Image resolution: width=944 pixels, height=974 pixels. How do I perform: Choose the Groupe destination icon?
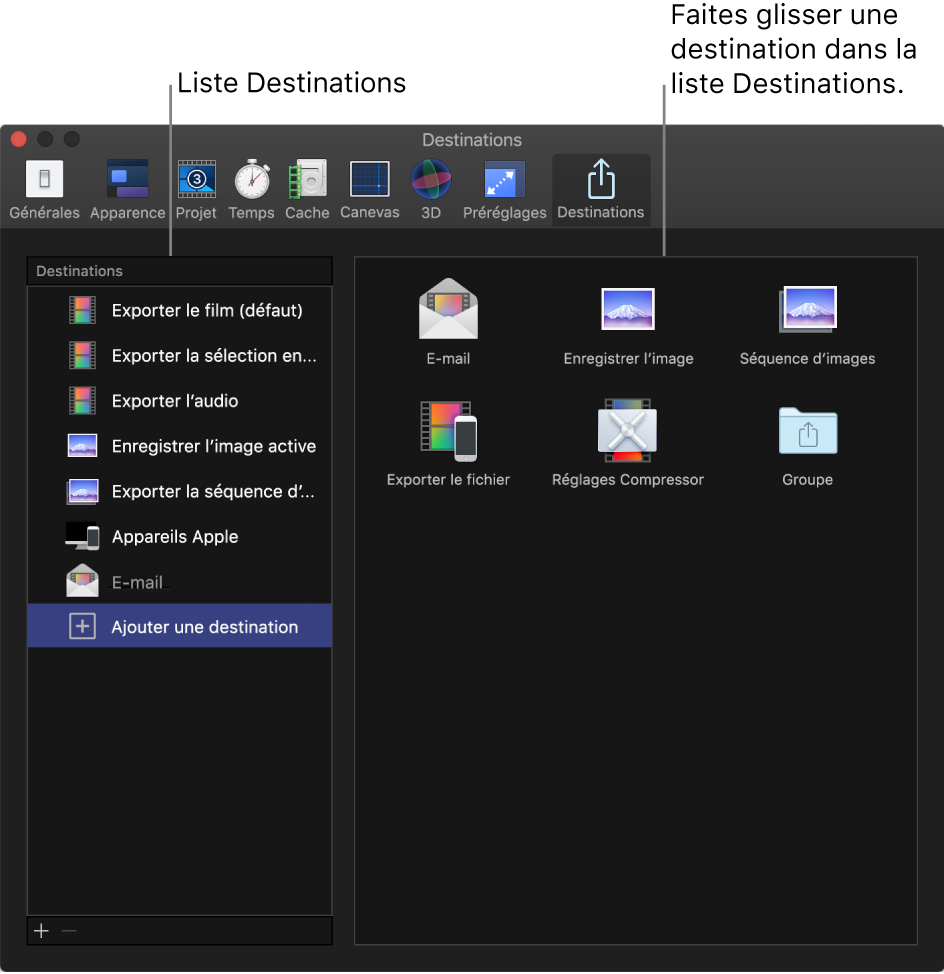(807, 431)
